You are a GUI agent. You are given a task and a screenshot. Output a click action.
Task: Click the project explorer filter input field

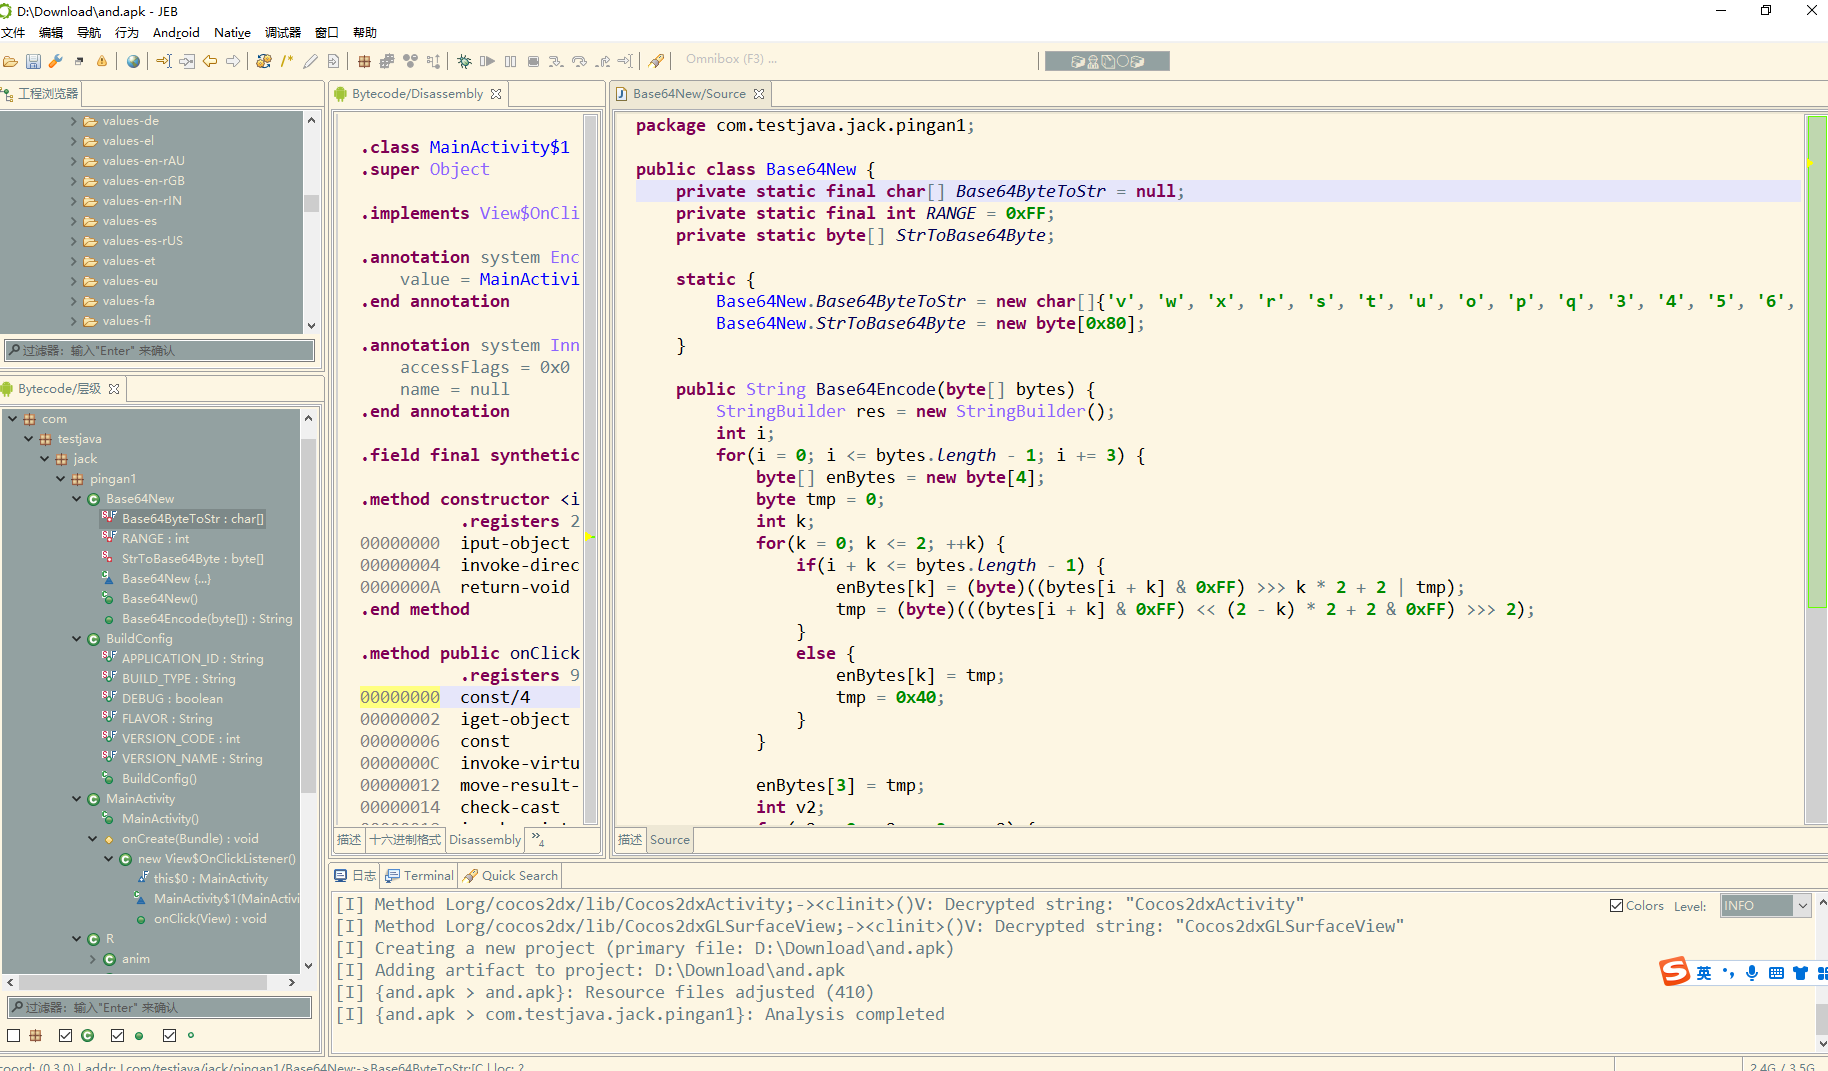pos(160,351)
